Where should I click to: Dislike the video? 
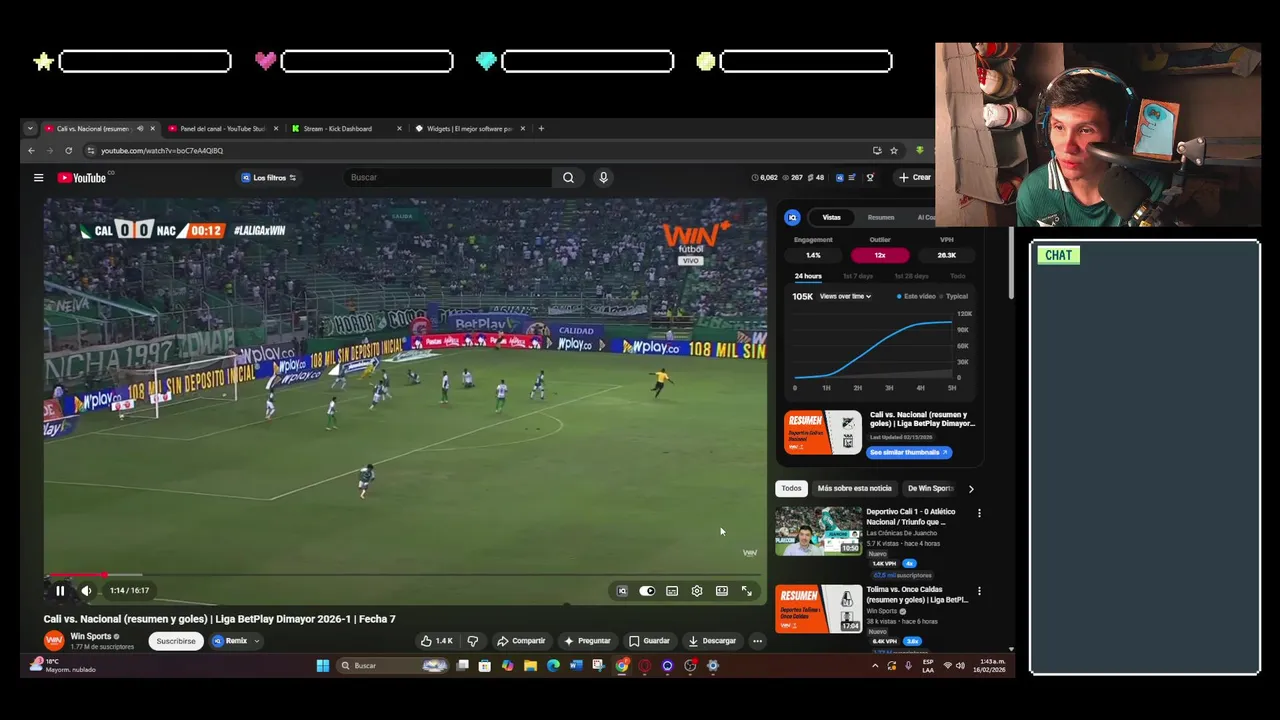tap(473, 641)
